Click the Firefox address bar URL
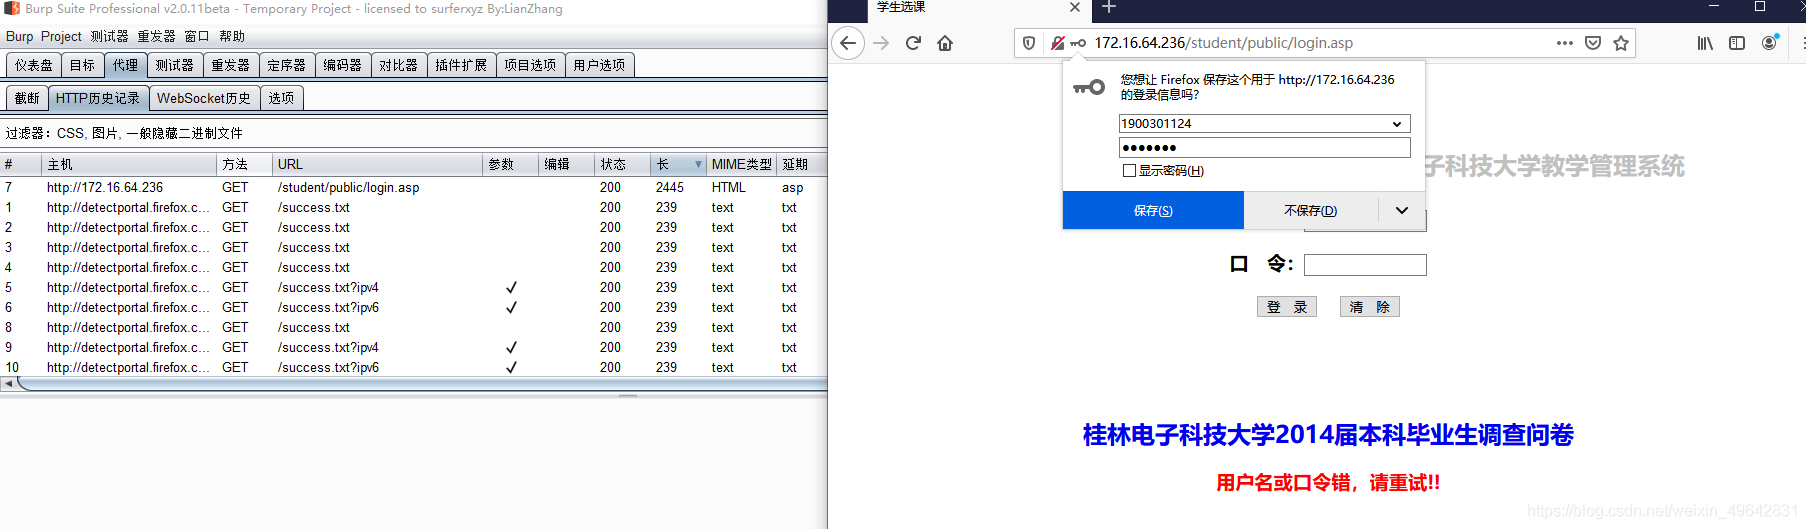 (x=1223, y=43)
